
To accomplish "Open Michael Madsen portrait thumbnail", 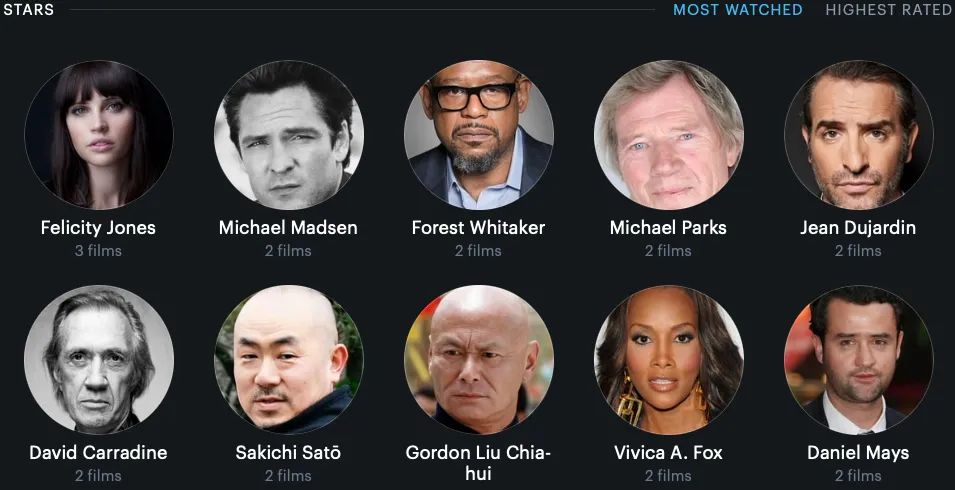I will [289, 135].
